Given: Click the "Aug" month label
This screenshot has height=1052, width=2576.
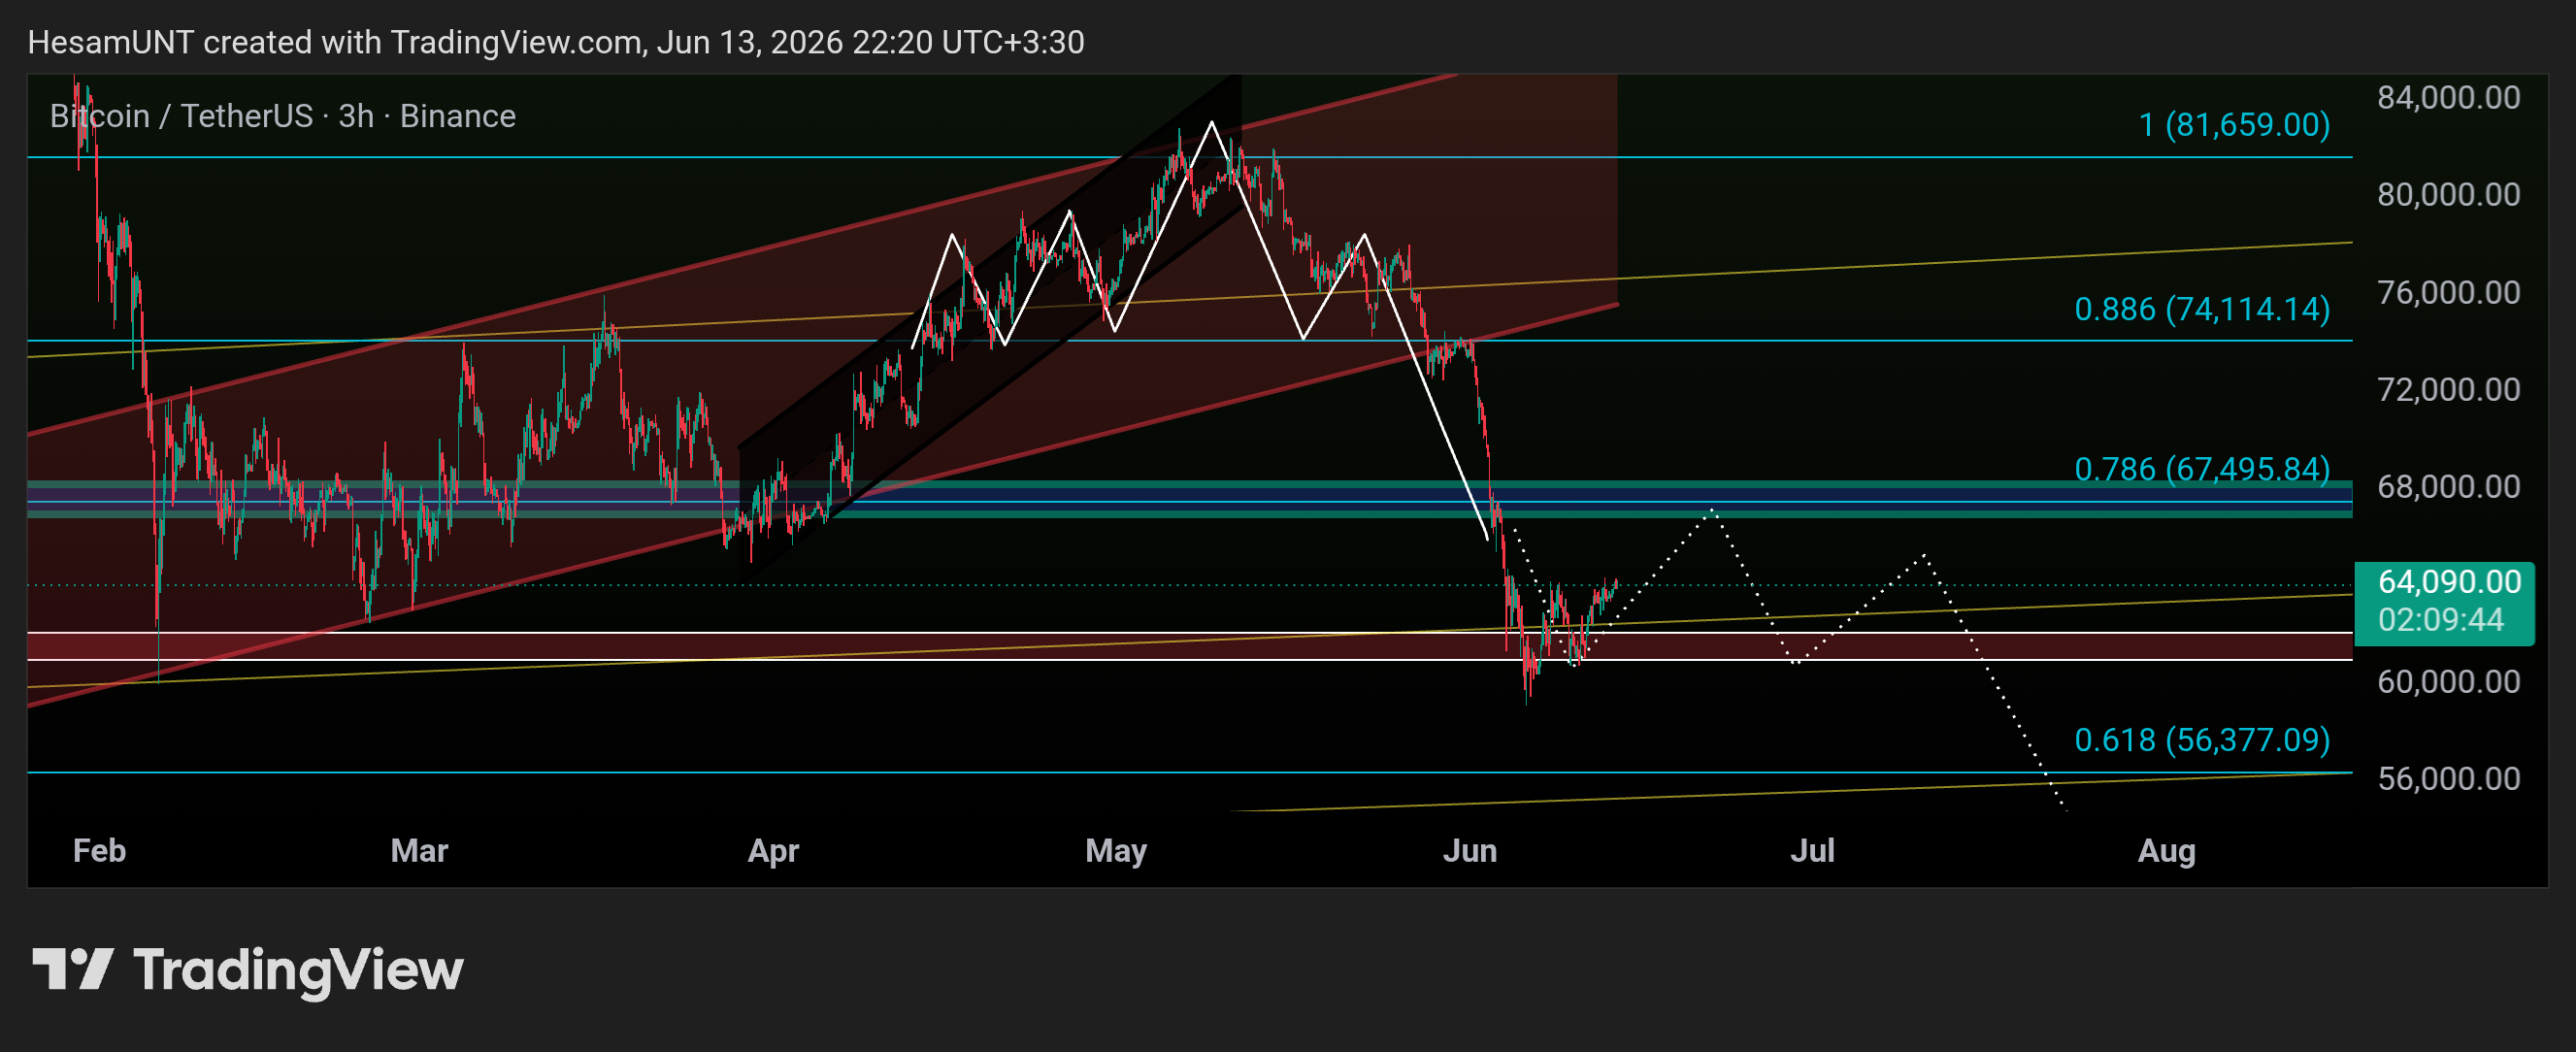Looking at the screenshot, I should (x=2166, y=851).
